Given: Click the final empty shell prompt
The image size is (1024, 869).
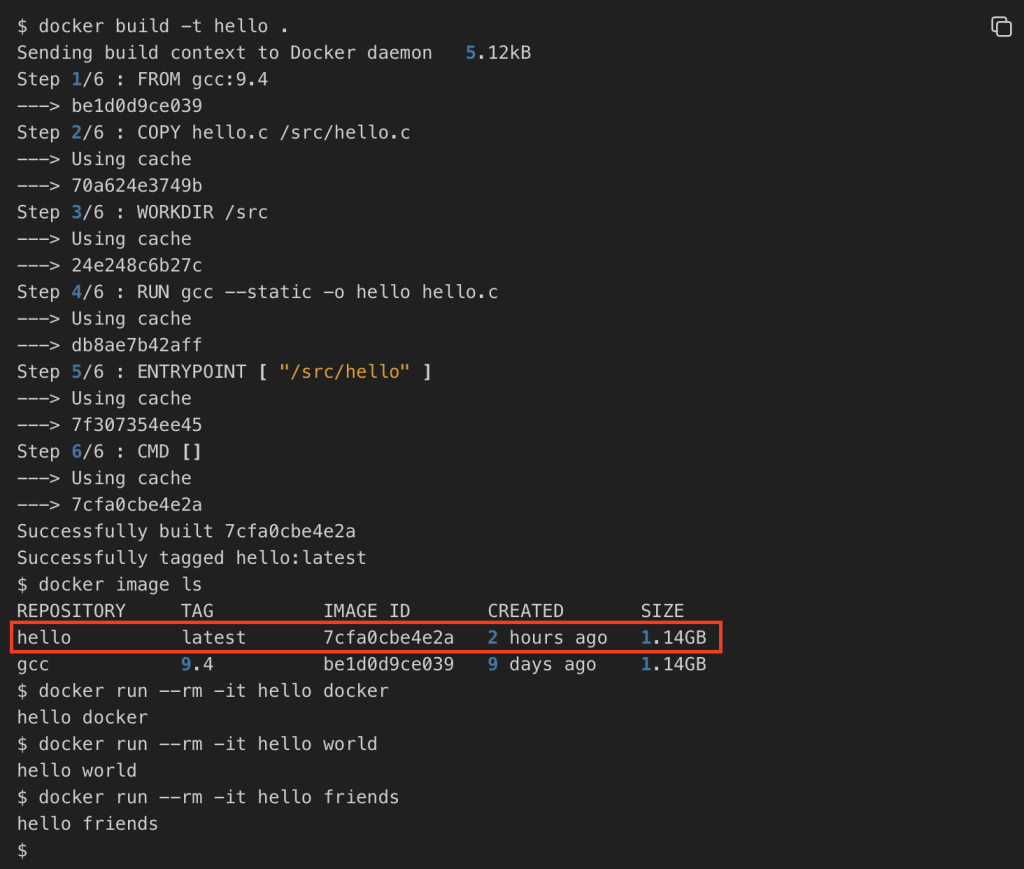Looking at the screenshot, I should [x=22, y=851].
